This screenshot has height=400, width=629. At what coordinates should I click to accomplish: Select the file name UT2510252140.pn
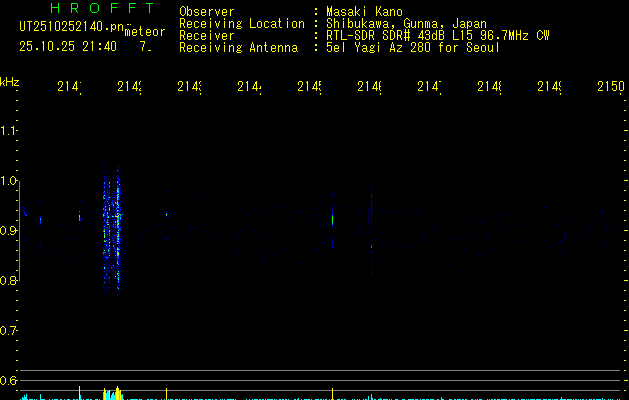(72, 26)
